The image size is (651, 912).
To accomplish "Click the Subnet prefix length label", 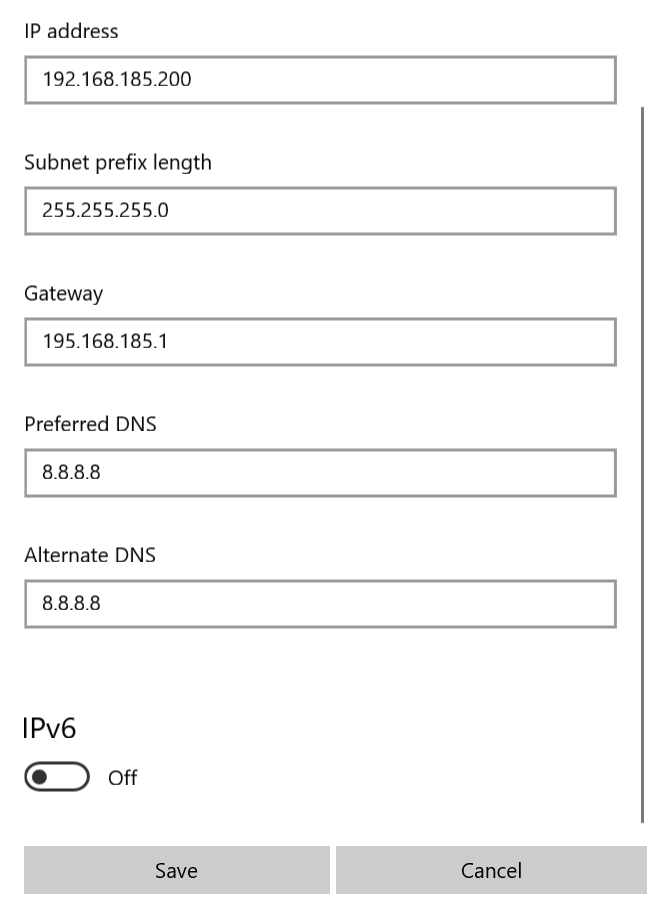I will click(x=117, y=162).
